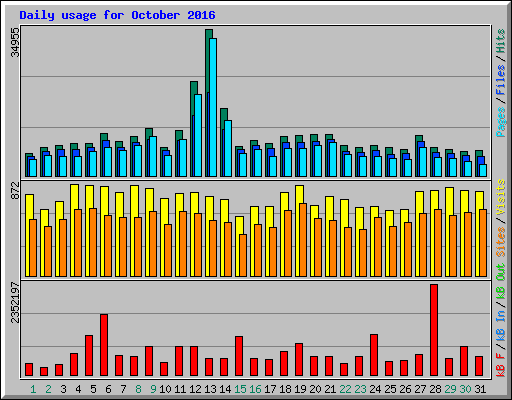512x400 pixels.
Task: Click day 27 on the x-axis
Action: (x=420, y=389)
